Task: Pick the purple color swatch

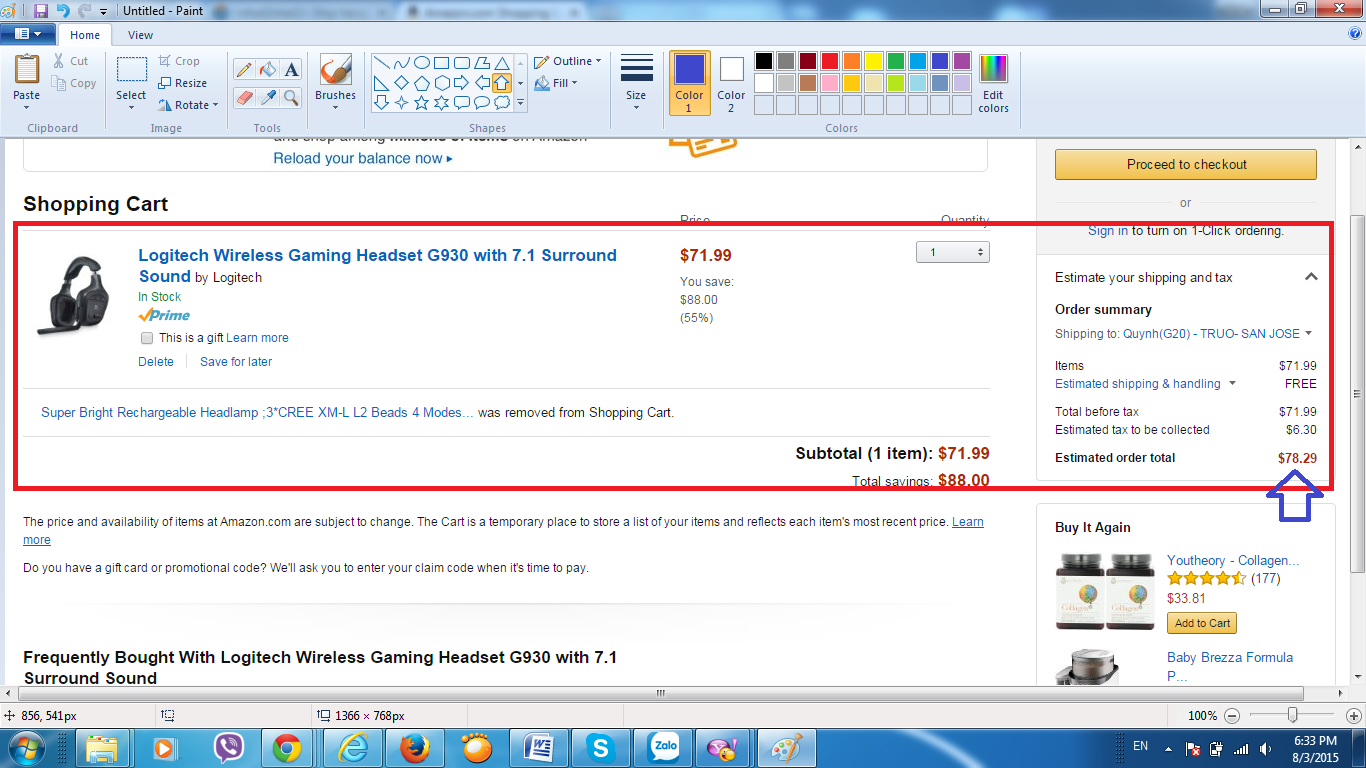Action: [x=962, y=62]
